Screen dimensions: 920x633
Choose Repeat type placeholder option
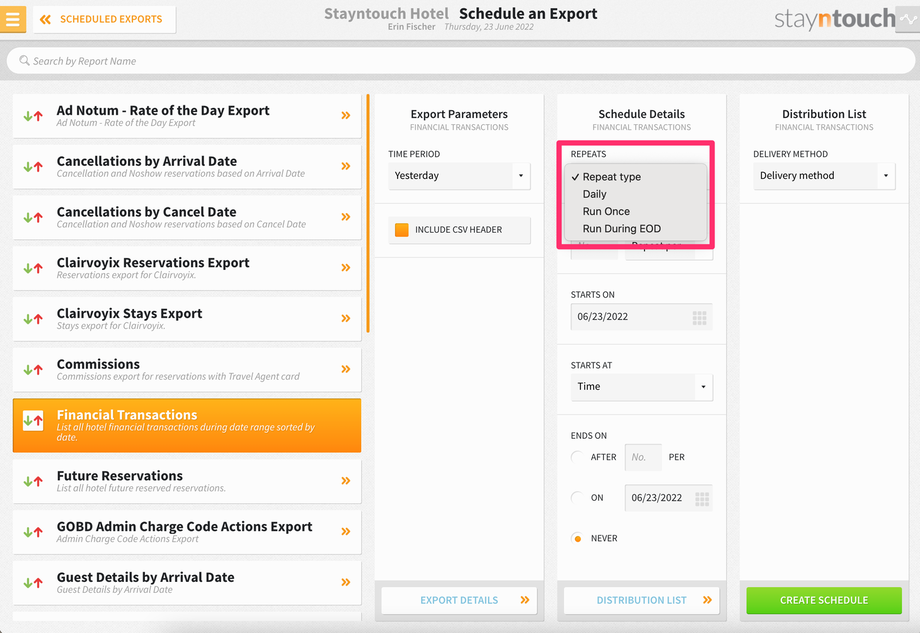635,177
